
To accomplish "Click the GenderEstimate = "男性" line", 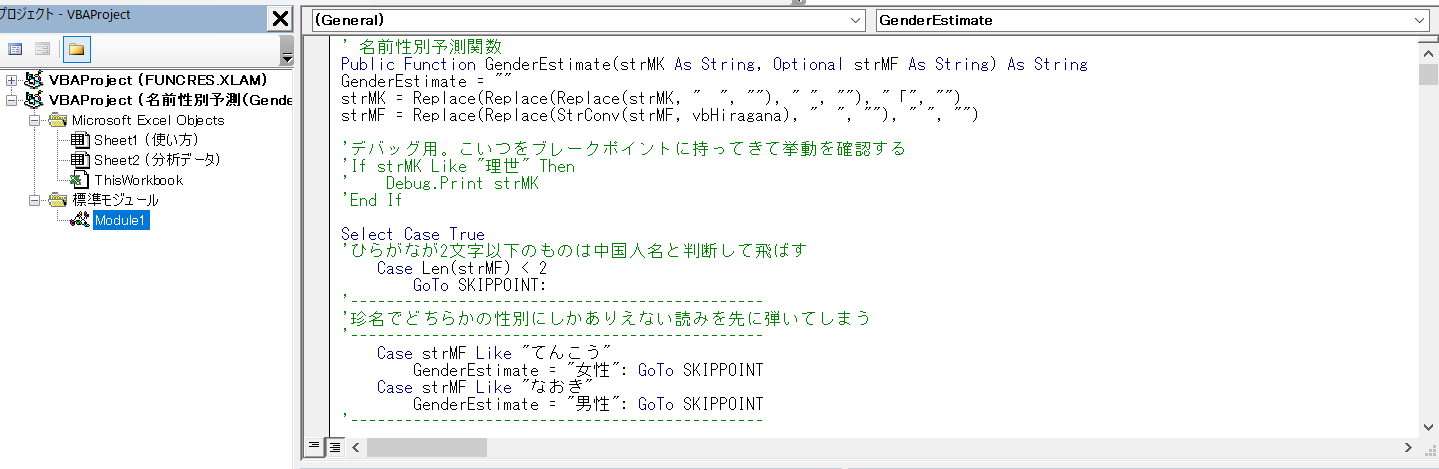I will coord(588,404).
